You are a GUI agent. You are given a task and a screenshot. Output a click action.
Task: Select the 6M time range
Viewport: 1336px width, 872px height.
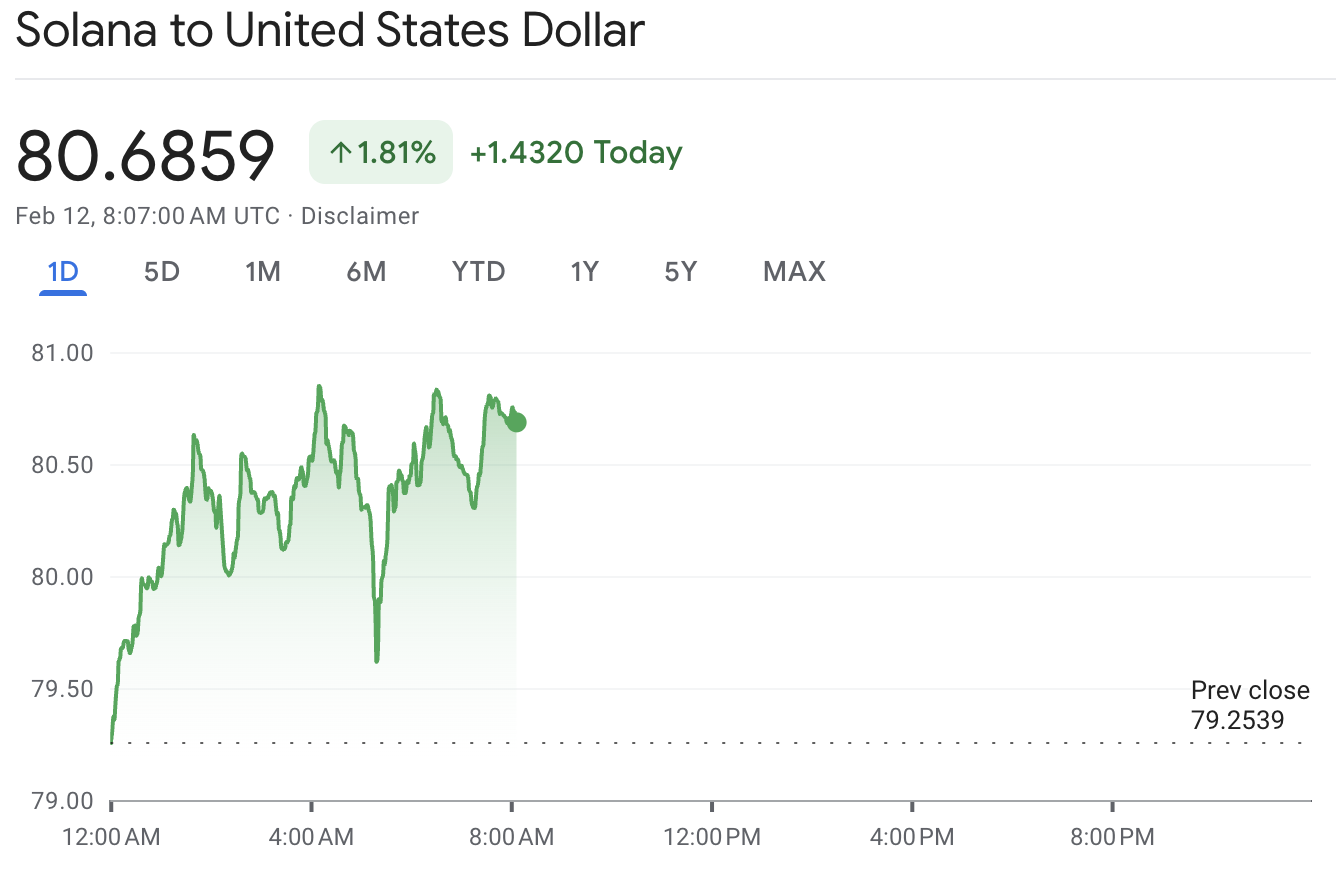coord(366,271)
